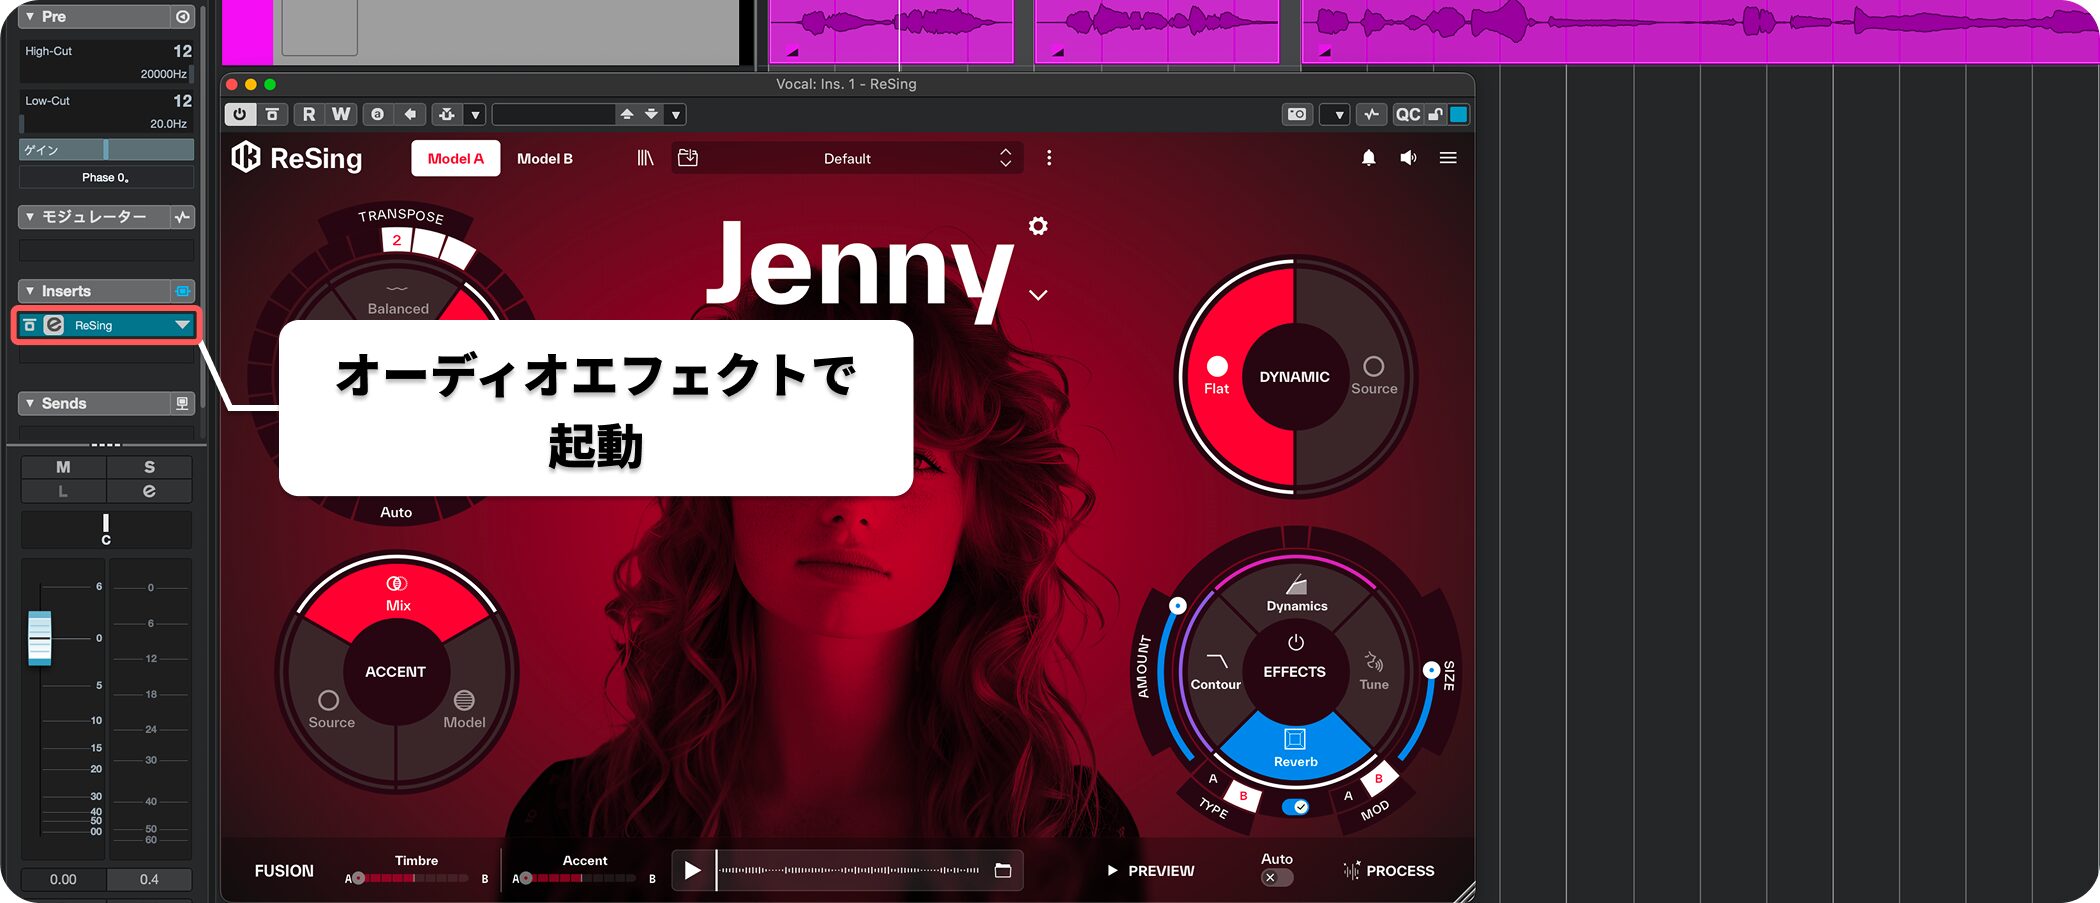Screen dimensions: 2100x903
Task: Toggle the plugin power bypass button
Action: click(239, 114)
